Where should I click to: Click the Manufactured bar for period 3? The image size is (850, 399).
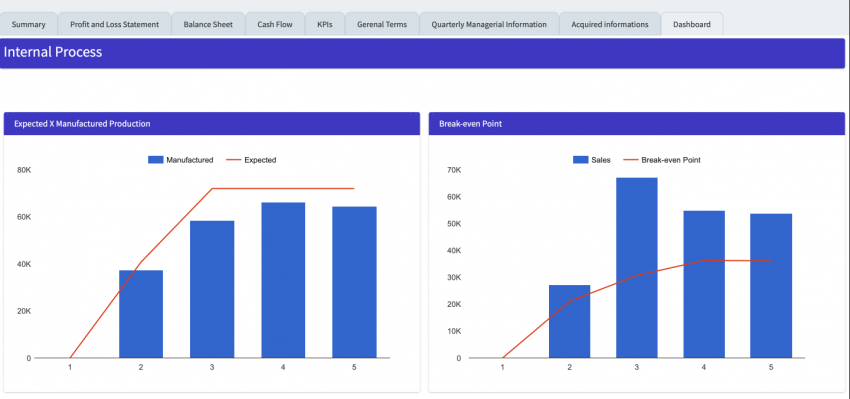pos(212,289)
